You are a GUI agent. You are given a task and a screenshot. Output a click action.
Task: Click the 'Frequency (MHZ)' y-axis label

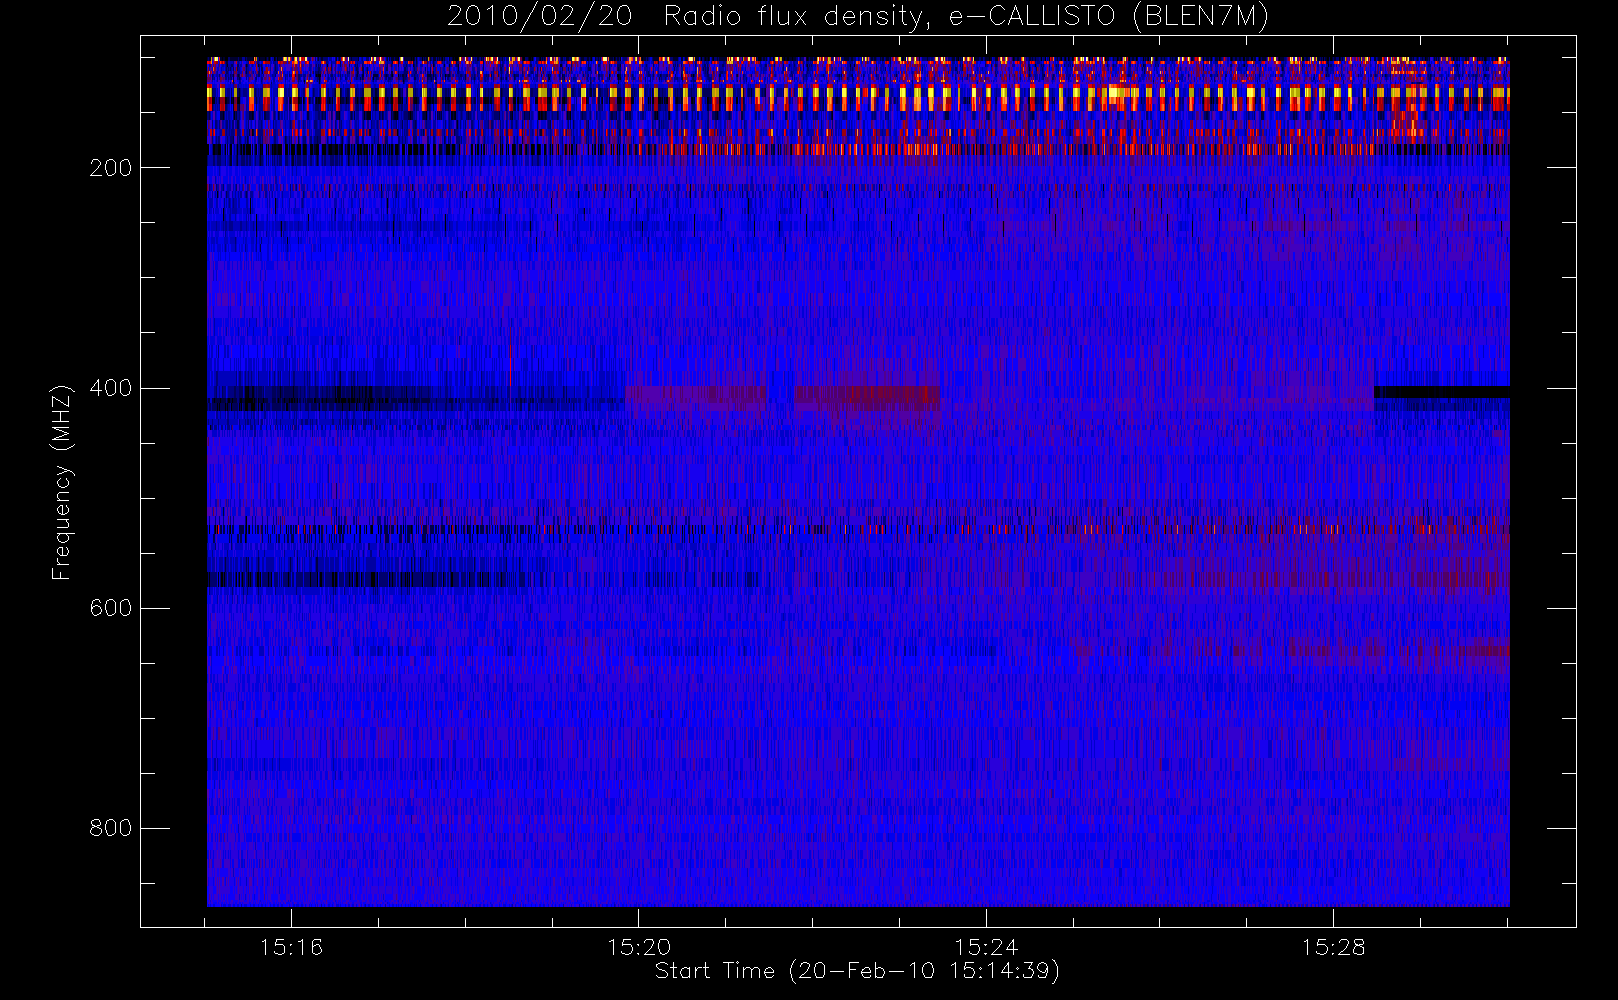62,482
